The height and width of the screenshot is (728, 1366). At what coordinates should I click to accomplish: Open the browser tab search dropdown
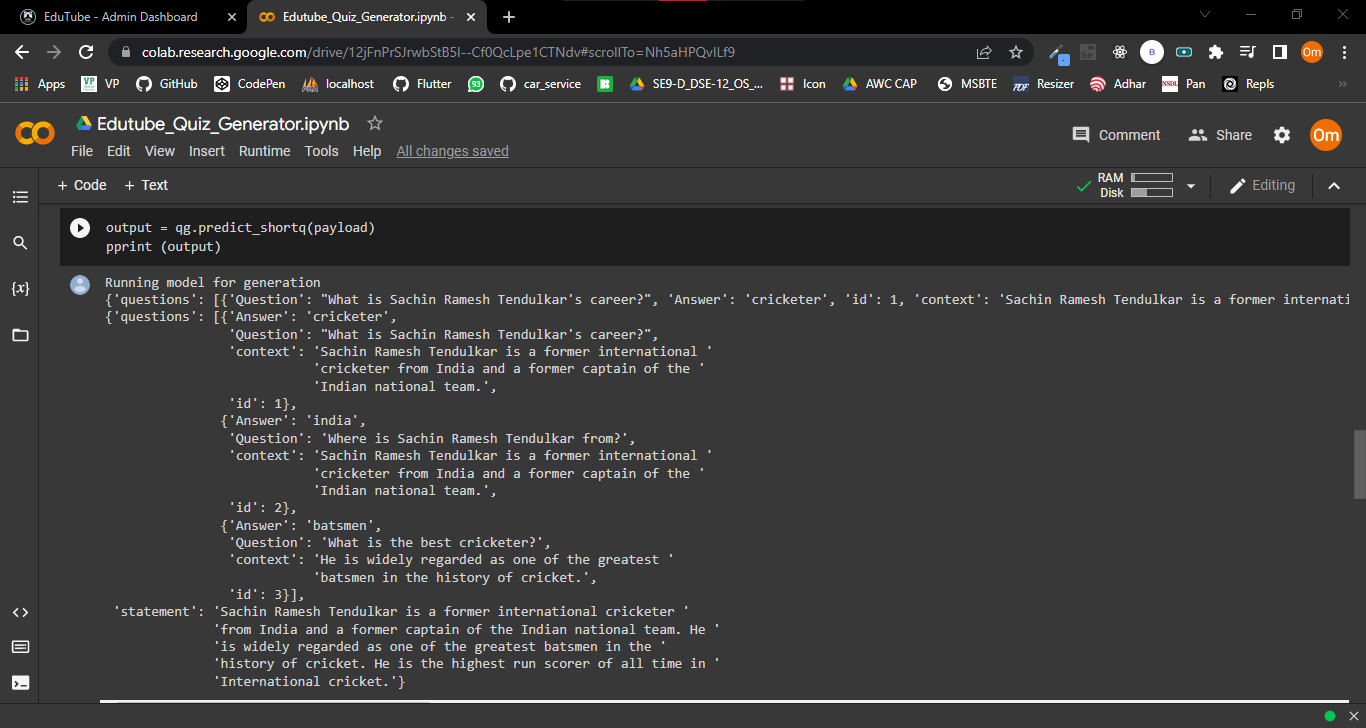1205,15
